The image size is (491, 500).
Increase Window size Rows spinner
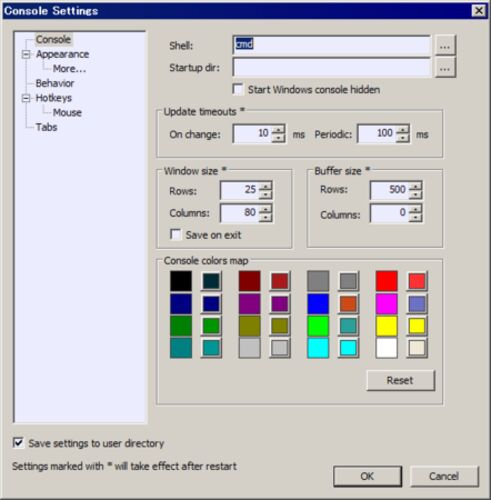pyautogui.click(x=266, y=186)
